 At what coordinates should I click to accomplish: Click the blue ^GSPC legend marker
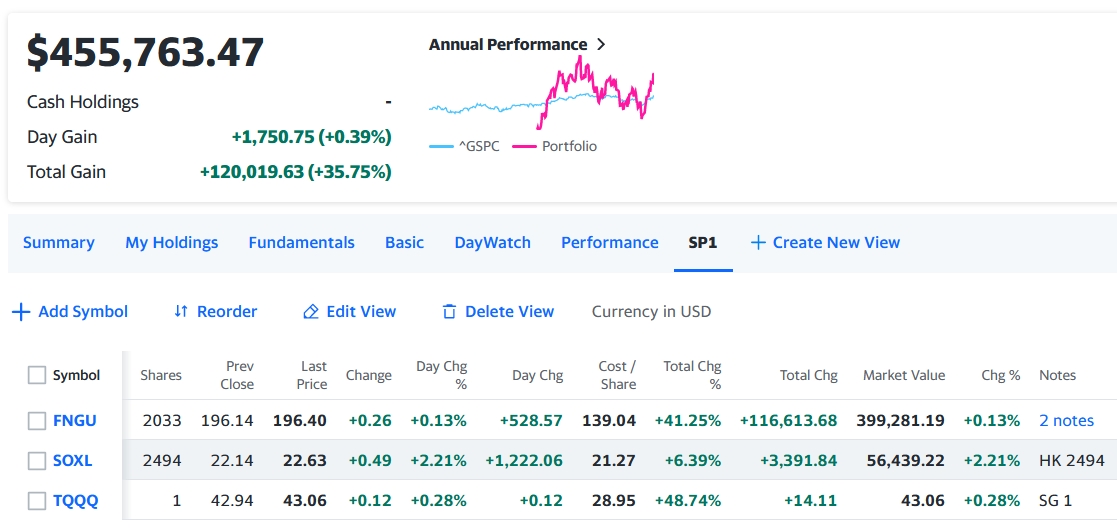click(x=441, y=147)
